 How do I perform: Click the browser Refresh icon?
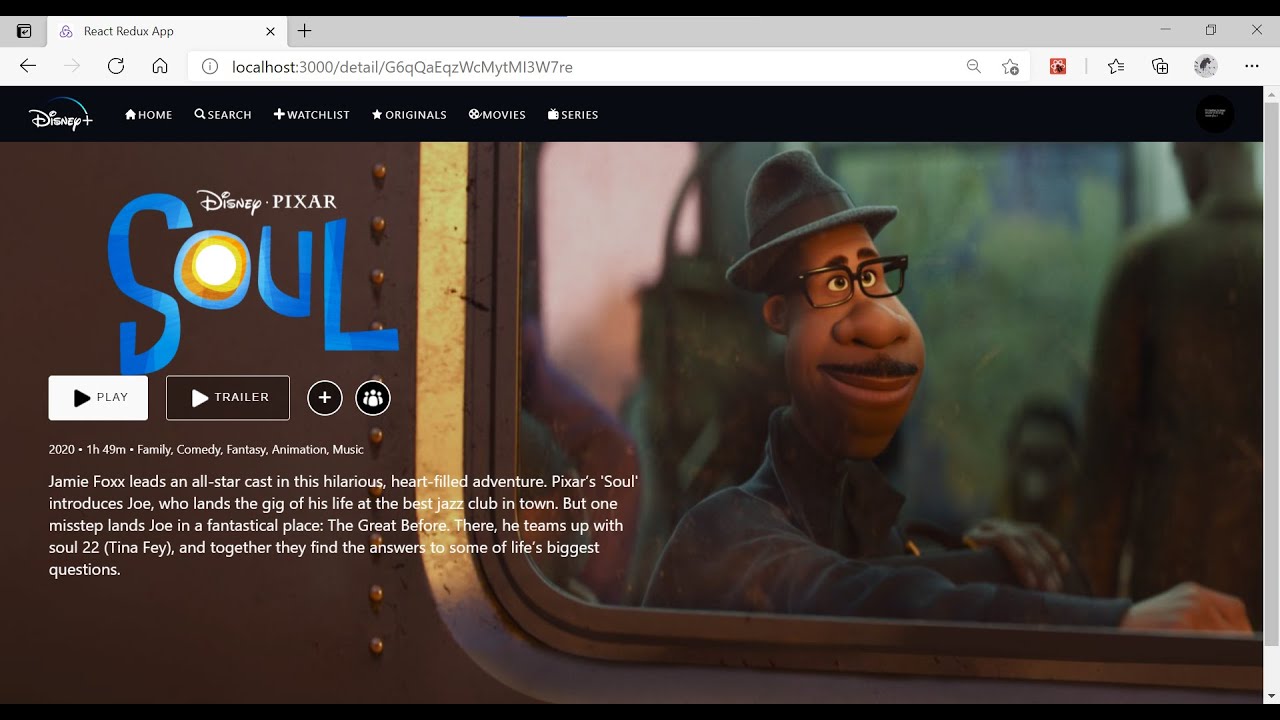[x=116, y=66]
